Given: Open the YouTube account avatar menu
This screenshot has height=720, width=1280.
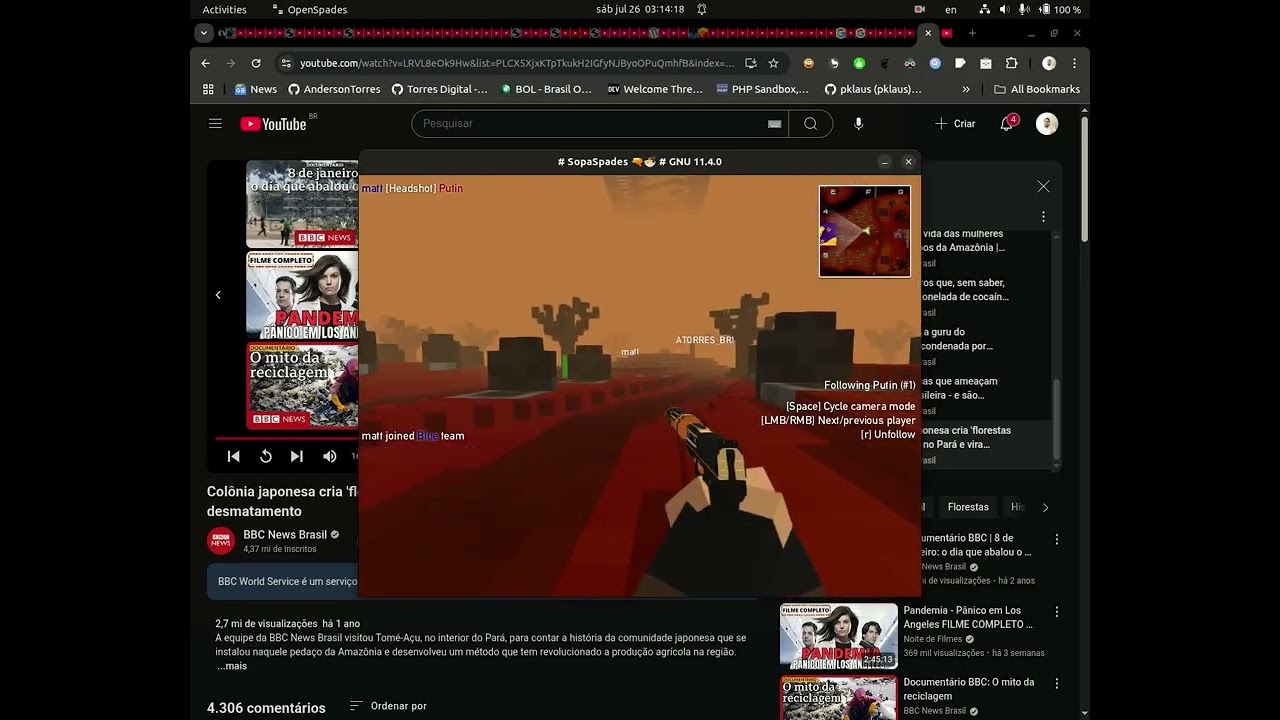Looking at the screenshot, I should click(x=1047, y=124).
